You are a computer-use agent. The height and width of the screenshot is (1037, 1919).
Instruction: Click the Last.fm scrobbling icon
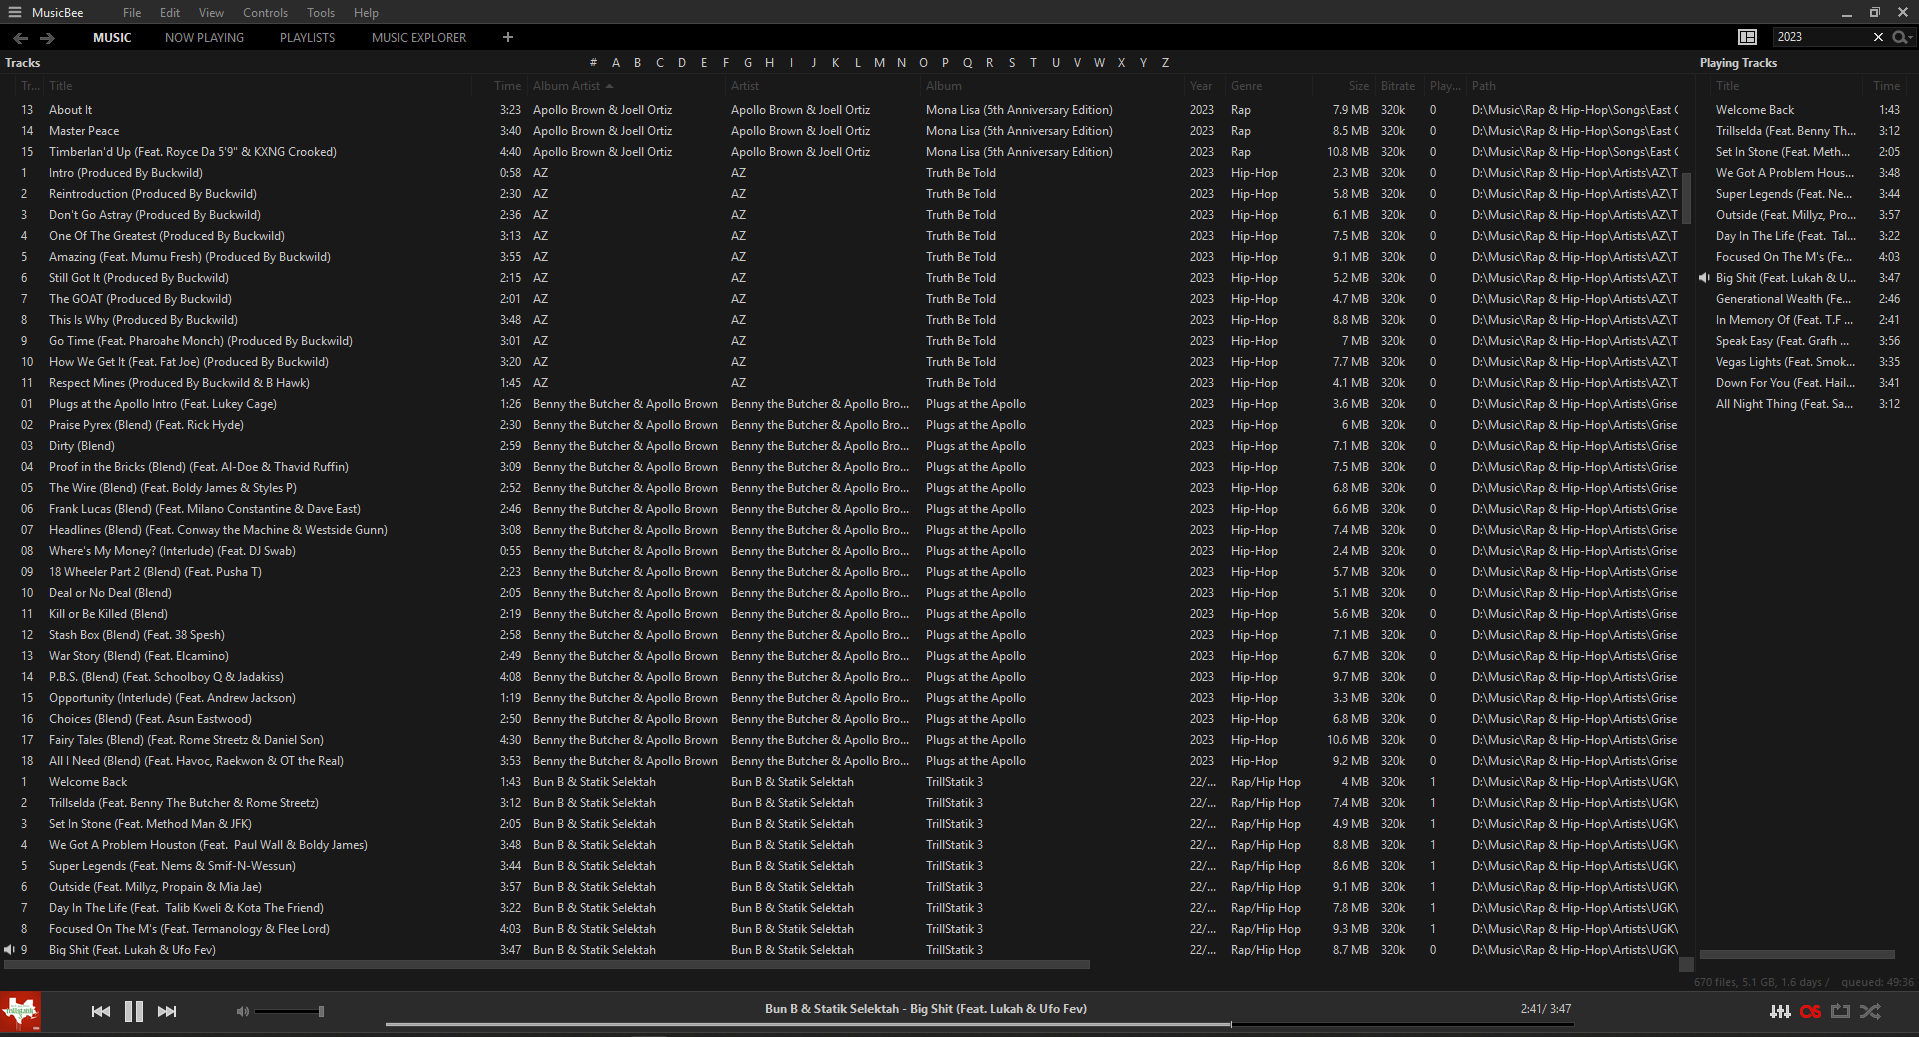pyautogui.click(x=1810, y=1011)
